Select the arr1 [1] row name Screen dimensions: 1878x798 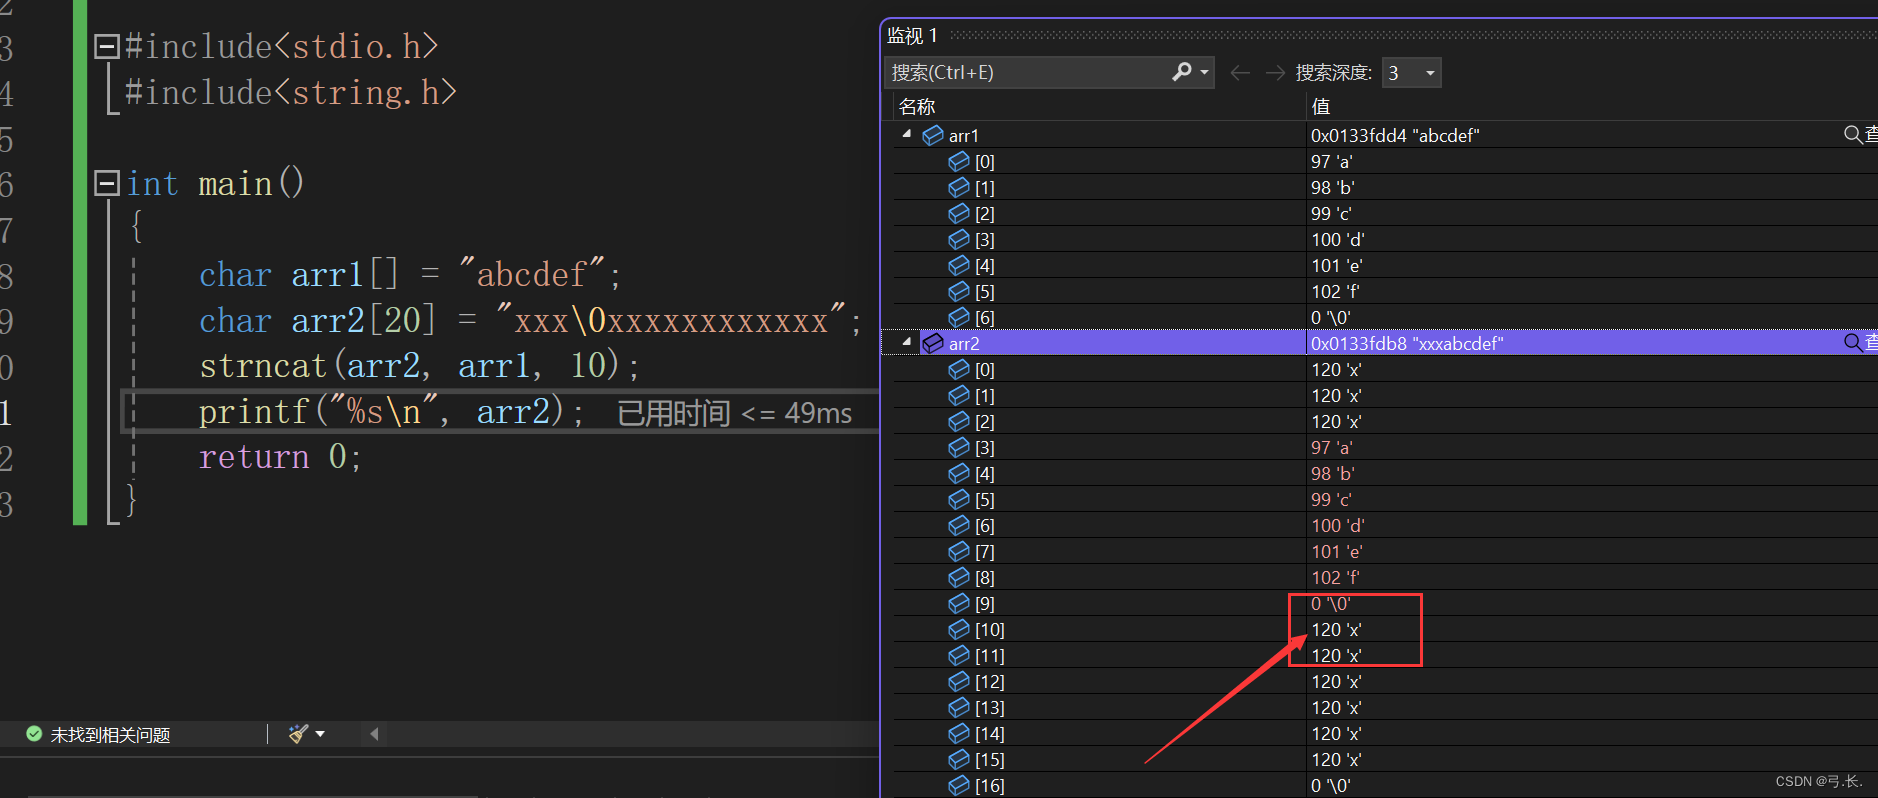coord(984,187)
